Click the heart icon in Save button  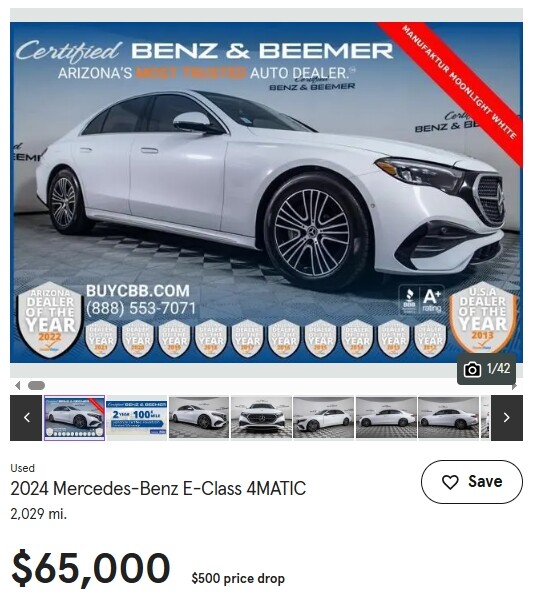point(450,482)
